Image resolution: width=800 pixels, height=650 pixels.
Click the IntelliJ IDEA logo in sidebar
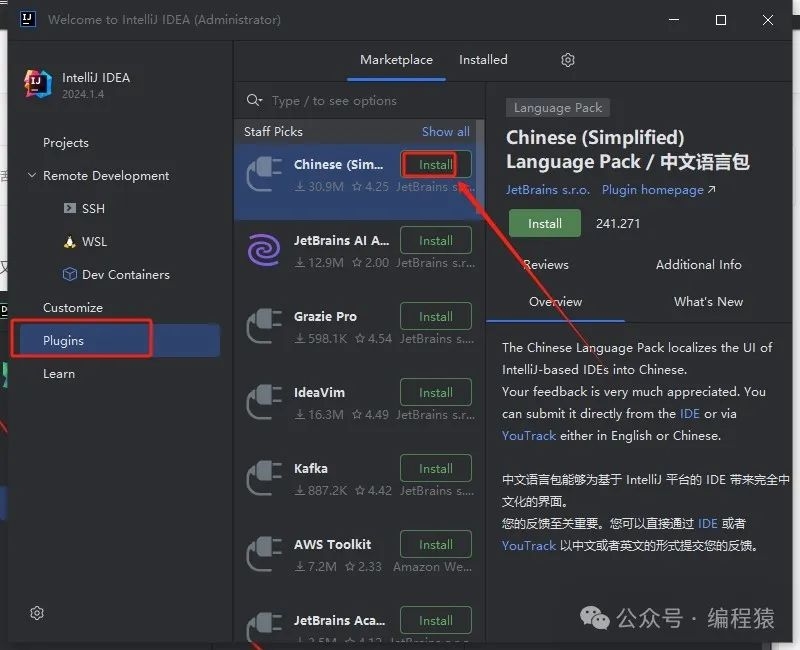[38, 86]
